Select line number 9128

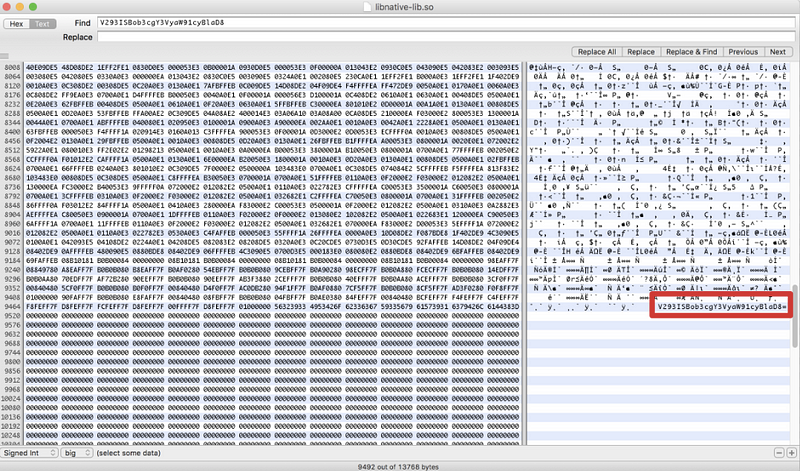12,251
